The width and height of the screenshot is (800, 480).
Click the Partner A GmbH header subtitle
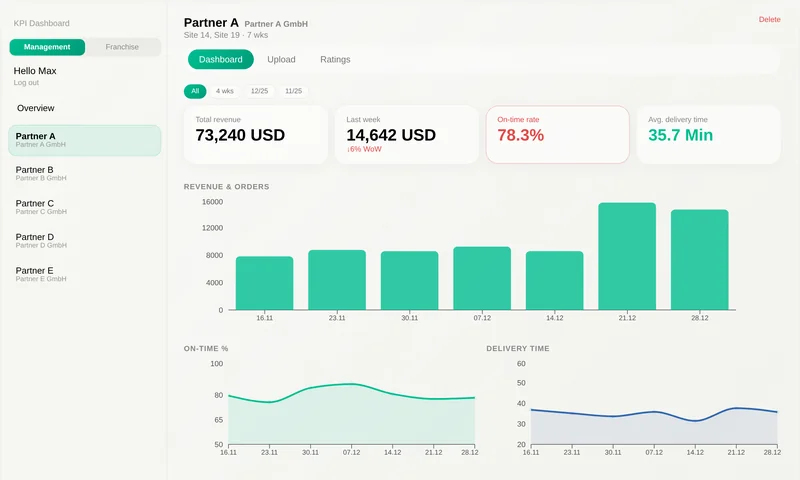pyautogui.click(x=276, y=24)
